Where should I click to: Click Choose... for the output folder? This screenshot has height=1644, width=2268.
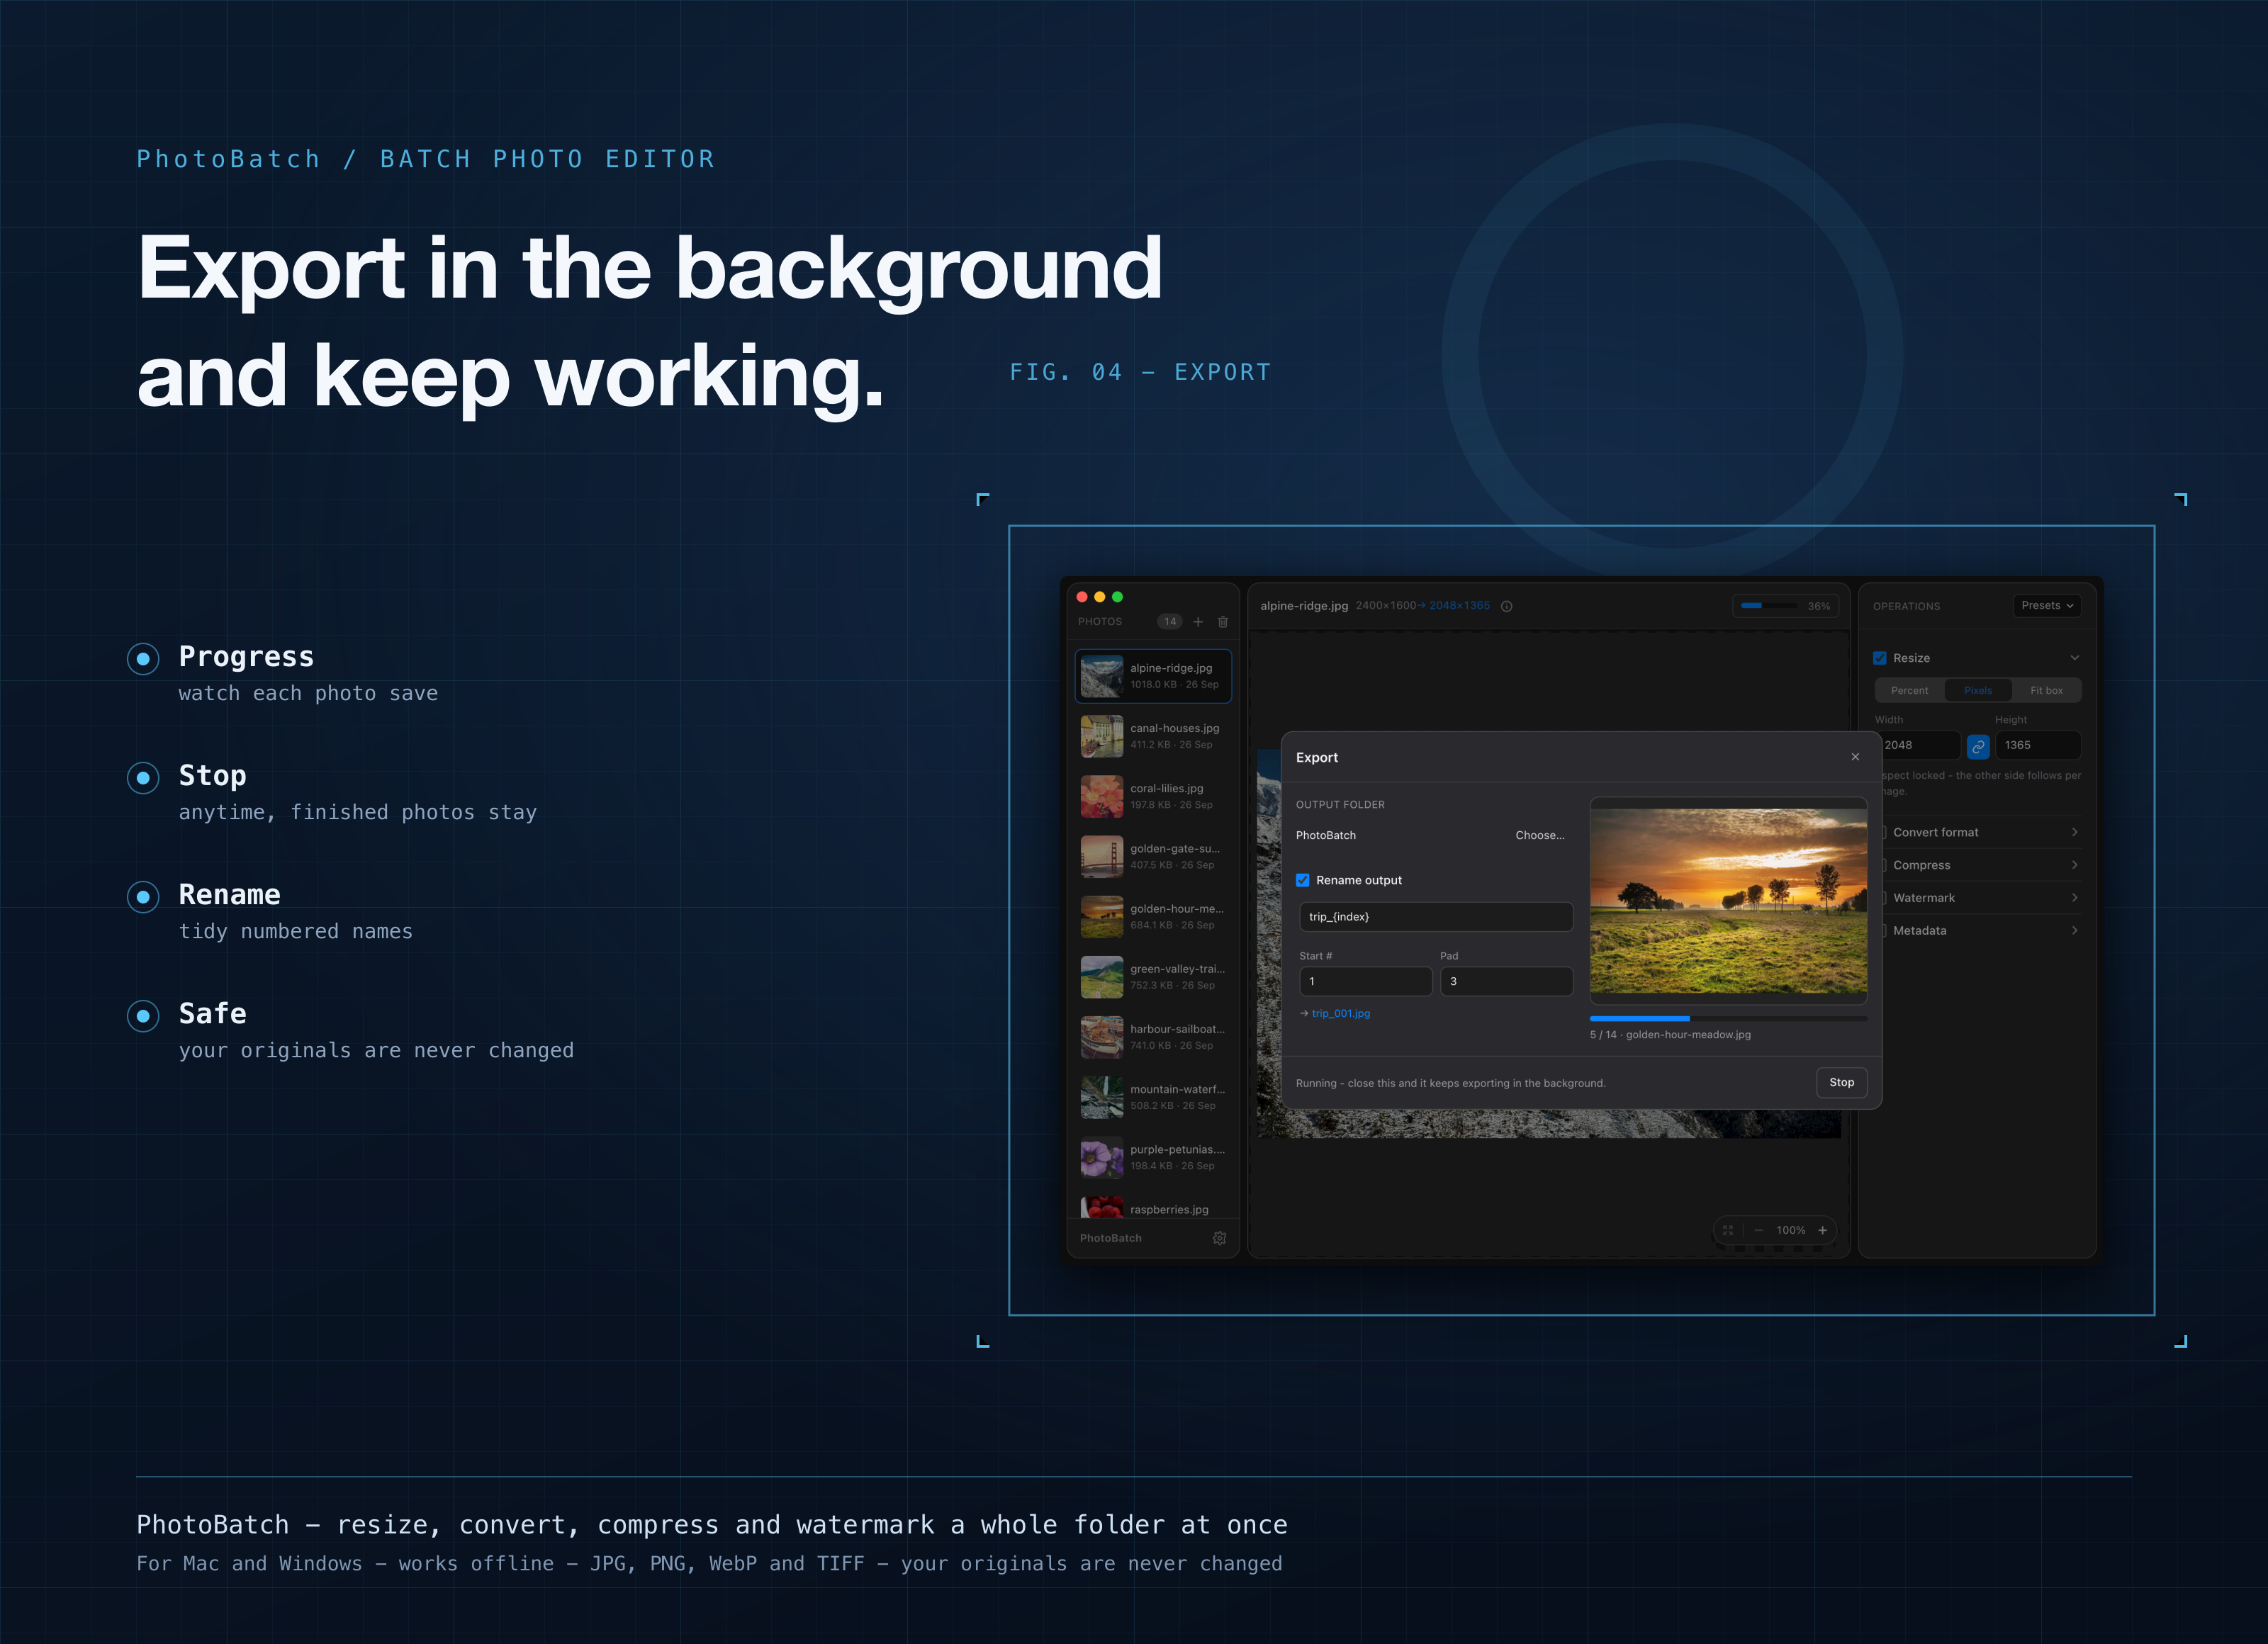tap(1539, 836)
